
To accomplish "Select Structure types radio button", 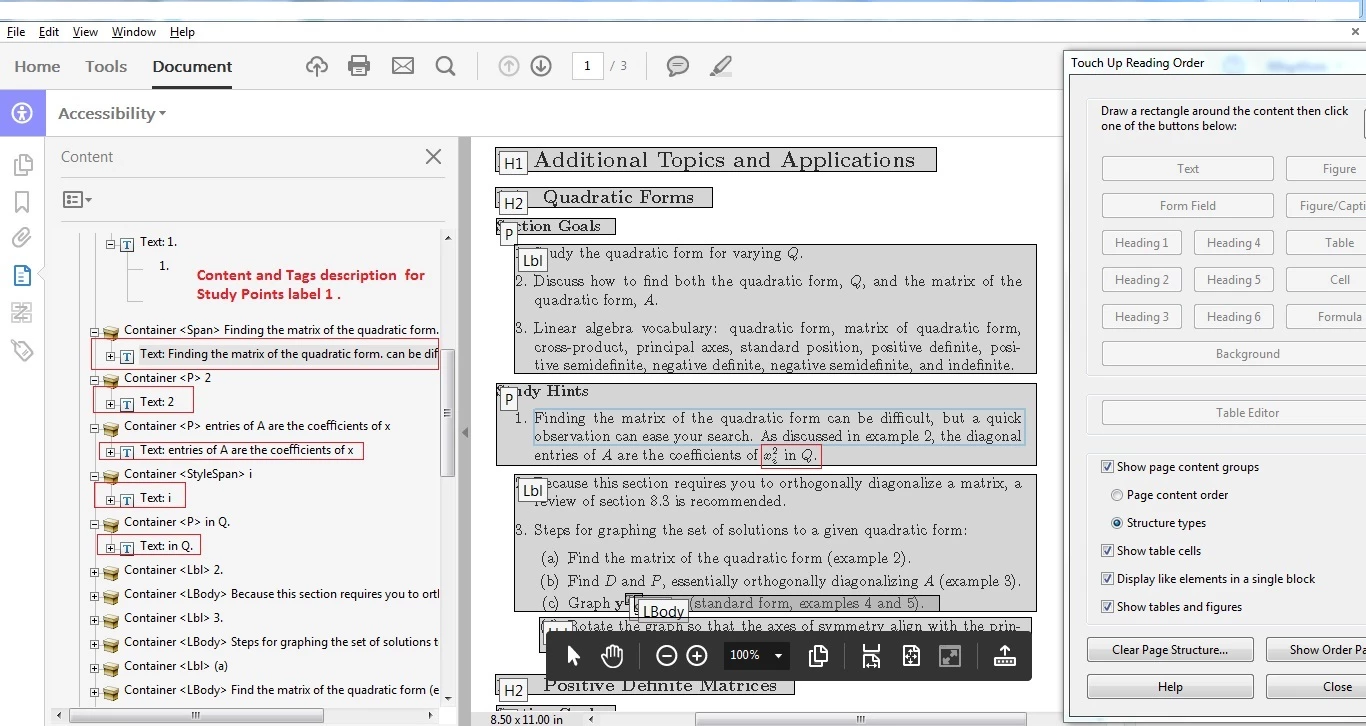I will coord(1117,523).
